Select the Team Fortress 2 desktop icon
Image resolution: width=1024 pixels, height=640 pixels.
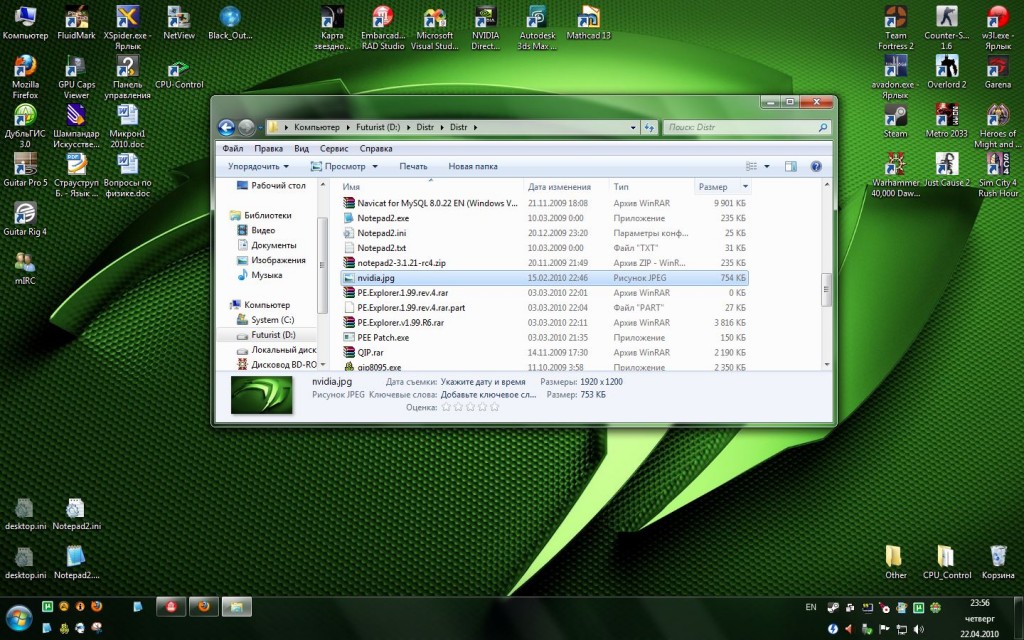pos(895,27)
